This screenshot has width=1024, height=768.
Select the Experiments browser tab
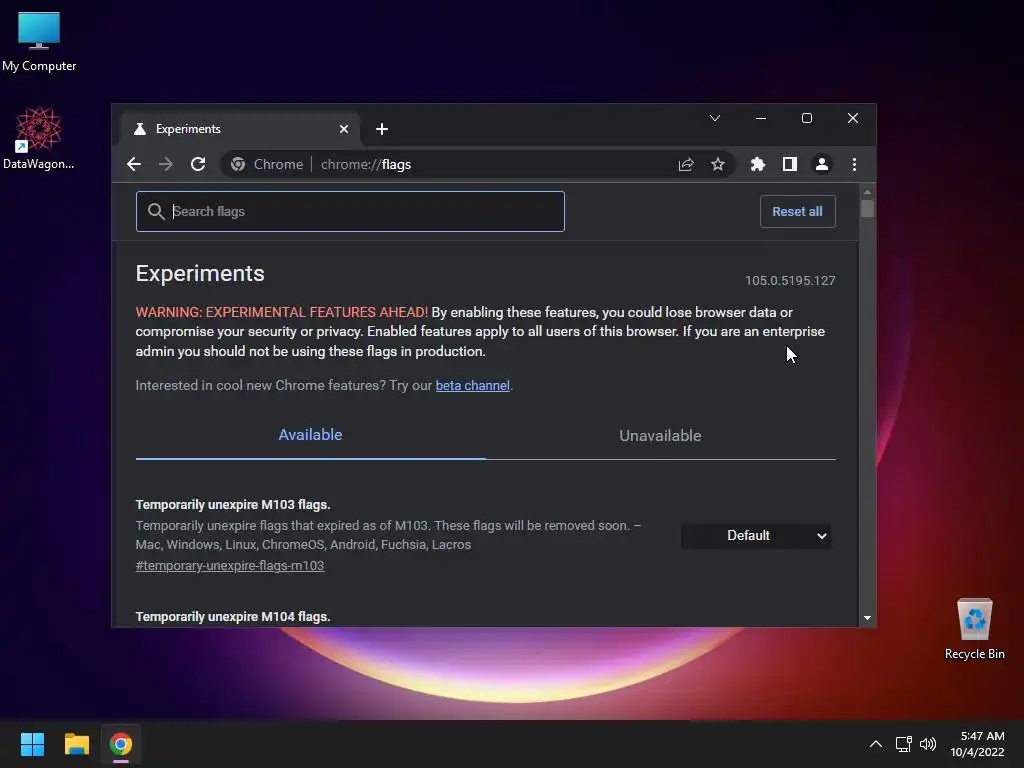239,129
